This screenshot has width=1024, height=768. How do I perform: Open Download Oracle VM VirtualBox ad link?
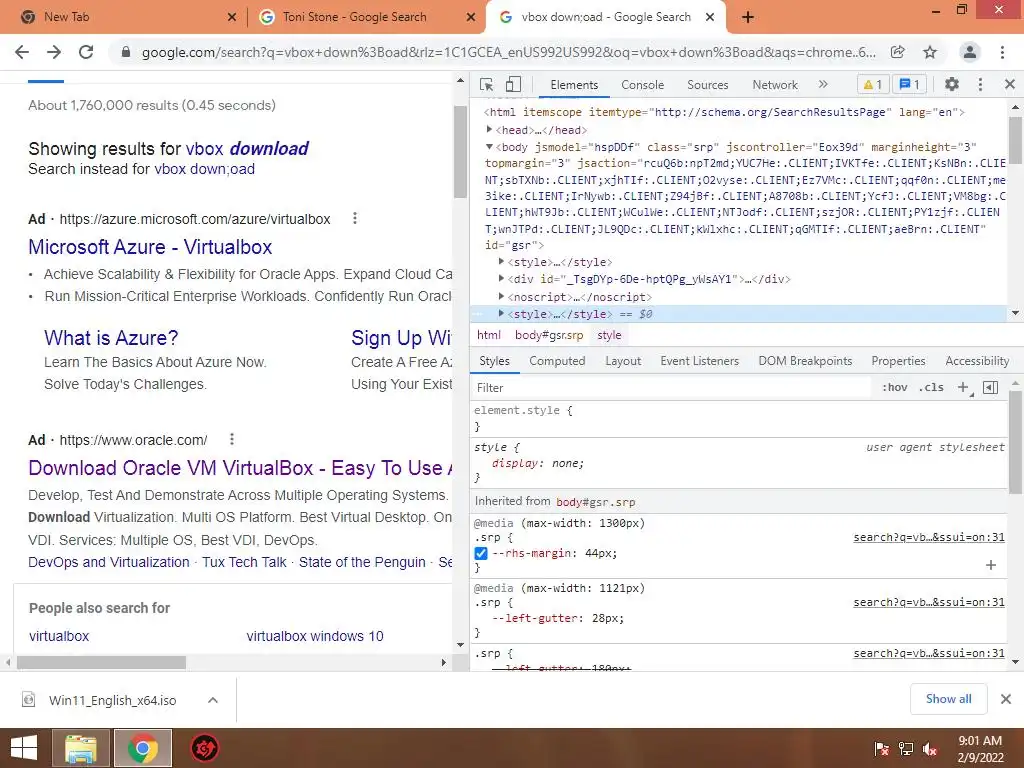(240, 468)
